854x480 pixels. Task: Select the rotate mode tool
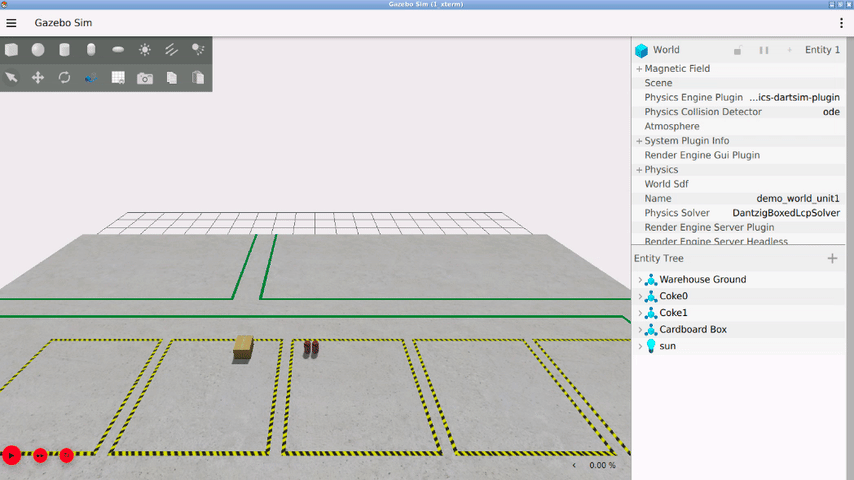64,78
